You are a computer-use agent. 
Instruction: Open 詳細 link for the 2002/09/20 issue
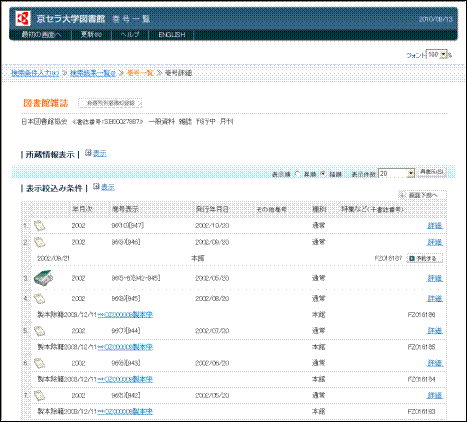coord(435,242)
